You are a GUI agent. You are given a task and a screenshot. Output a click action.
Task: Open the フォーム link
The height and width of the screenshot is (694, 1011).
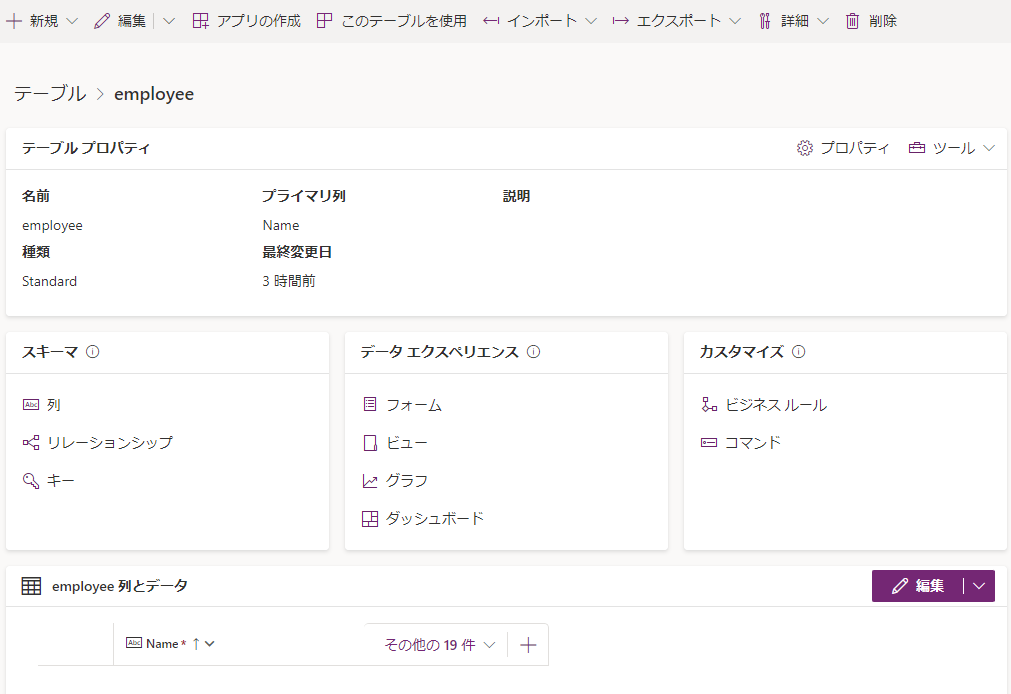(414, 404)
